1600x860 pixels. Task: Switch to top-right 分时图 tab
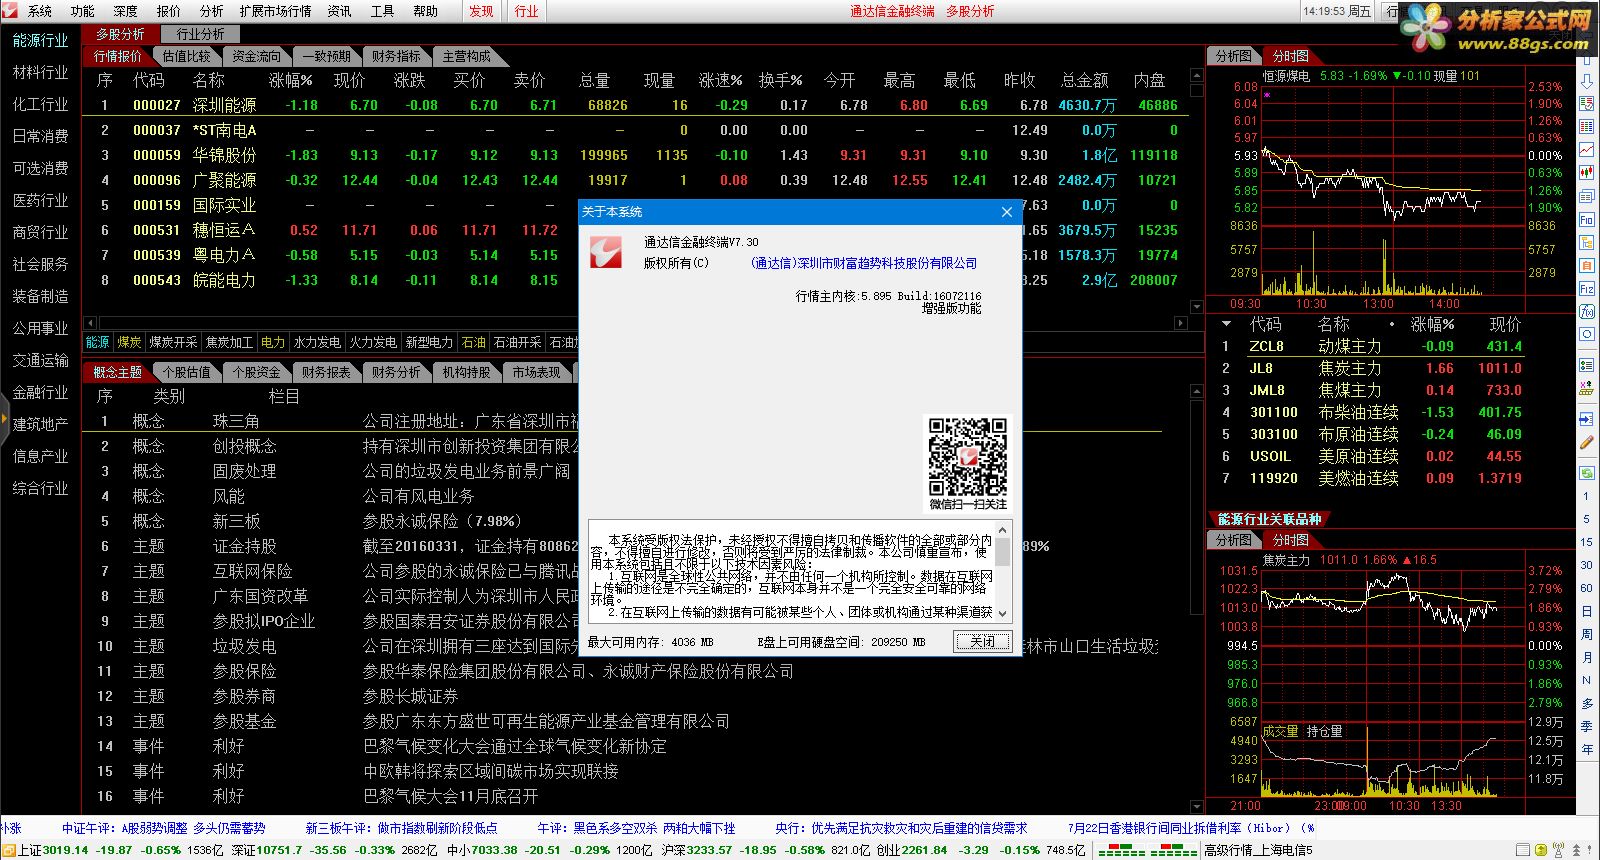[1290, 56]
